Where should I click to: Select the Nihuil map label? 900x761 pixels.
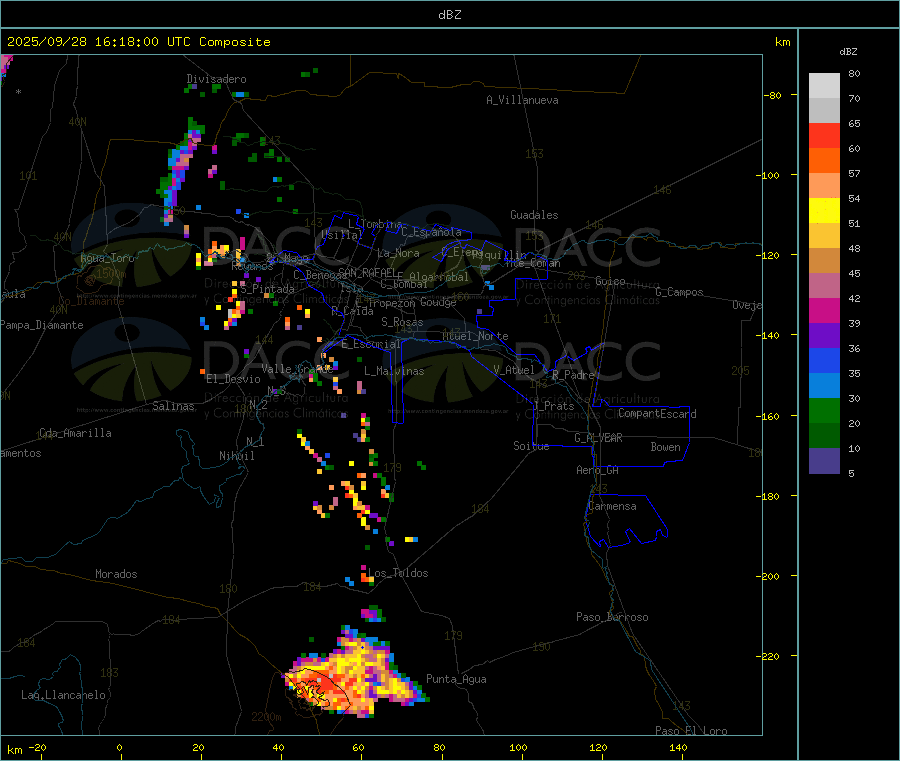coord(236,456)
